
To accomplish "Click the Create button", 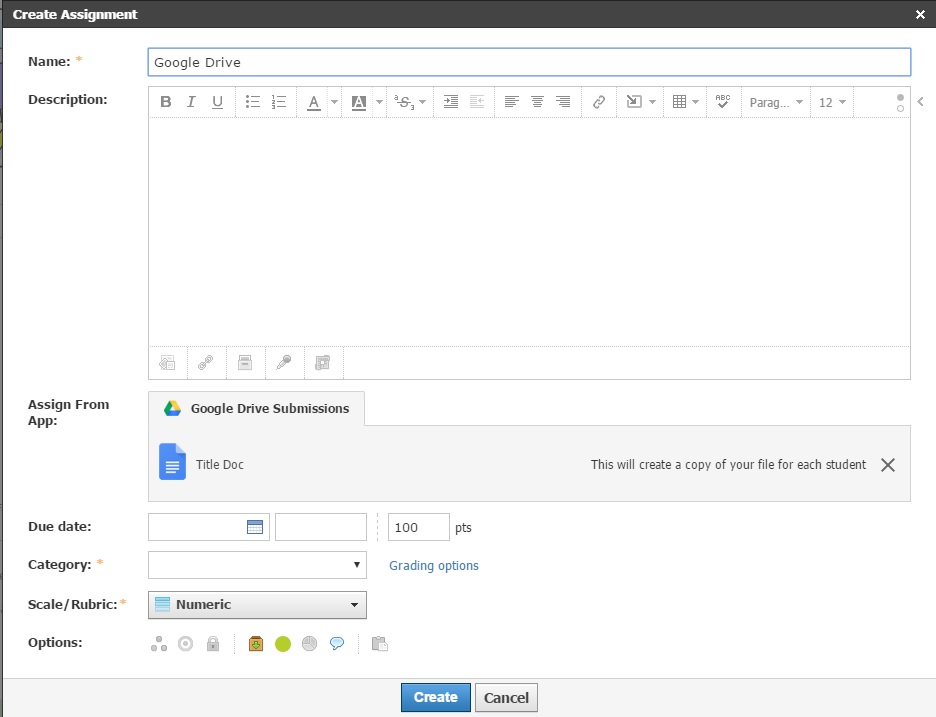I will (435, 697).
